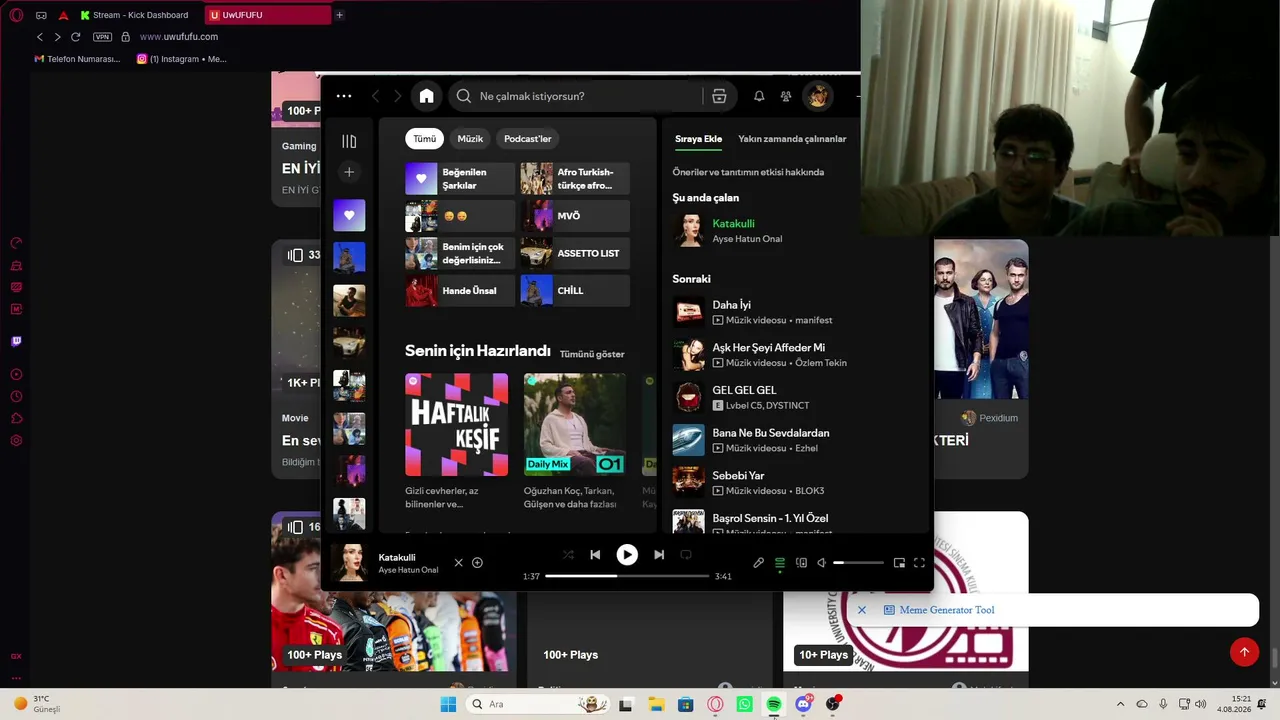This screenshot has height=720, width=1280.
Task: Go to Spotify Home via house icon
Action: [x=426, y=96]
